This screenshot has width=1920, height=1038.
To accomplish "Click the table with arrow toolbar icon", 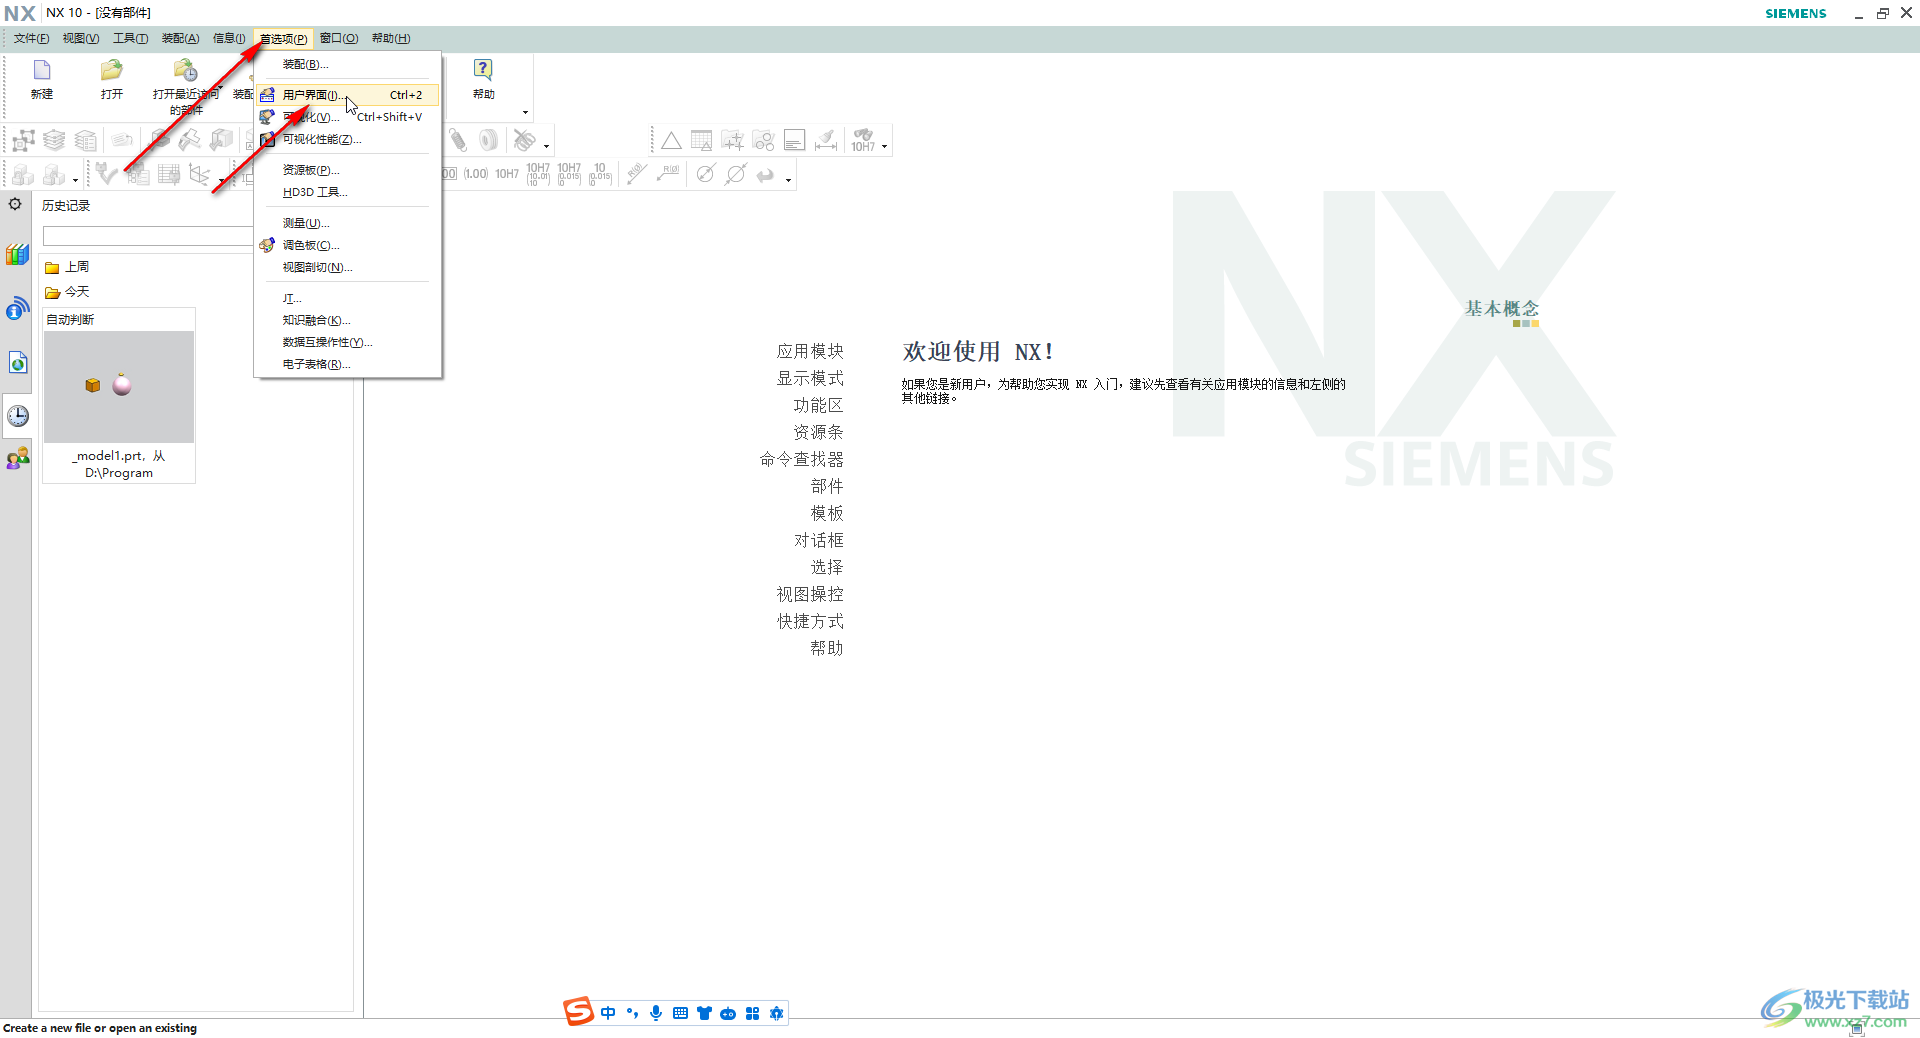I will point(702,141).
